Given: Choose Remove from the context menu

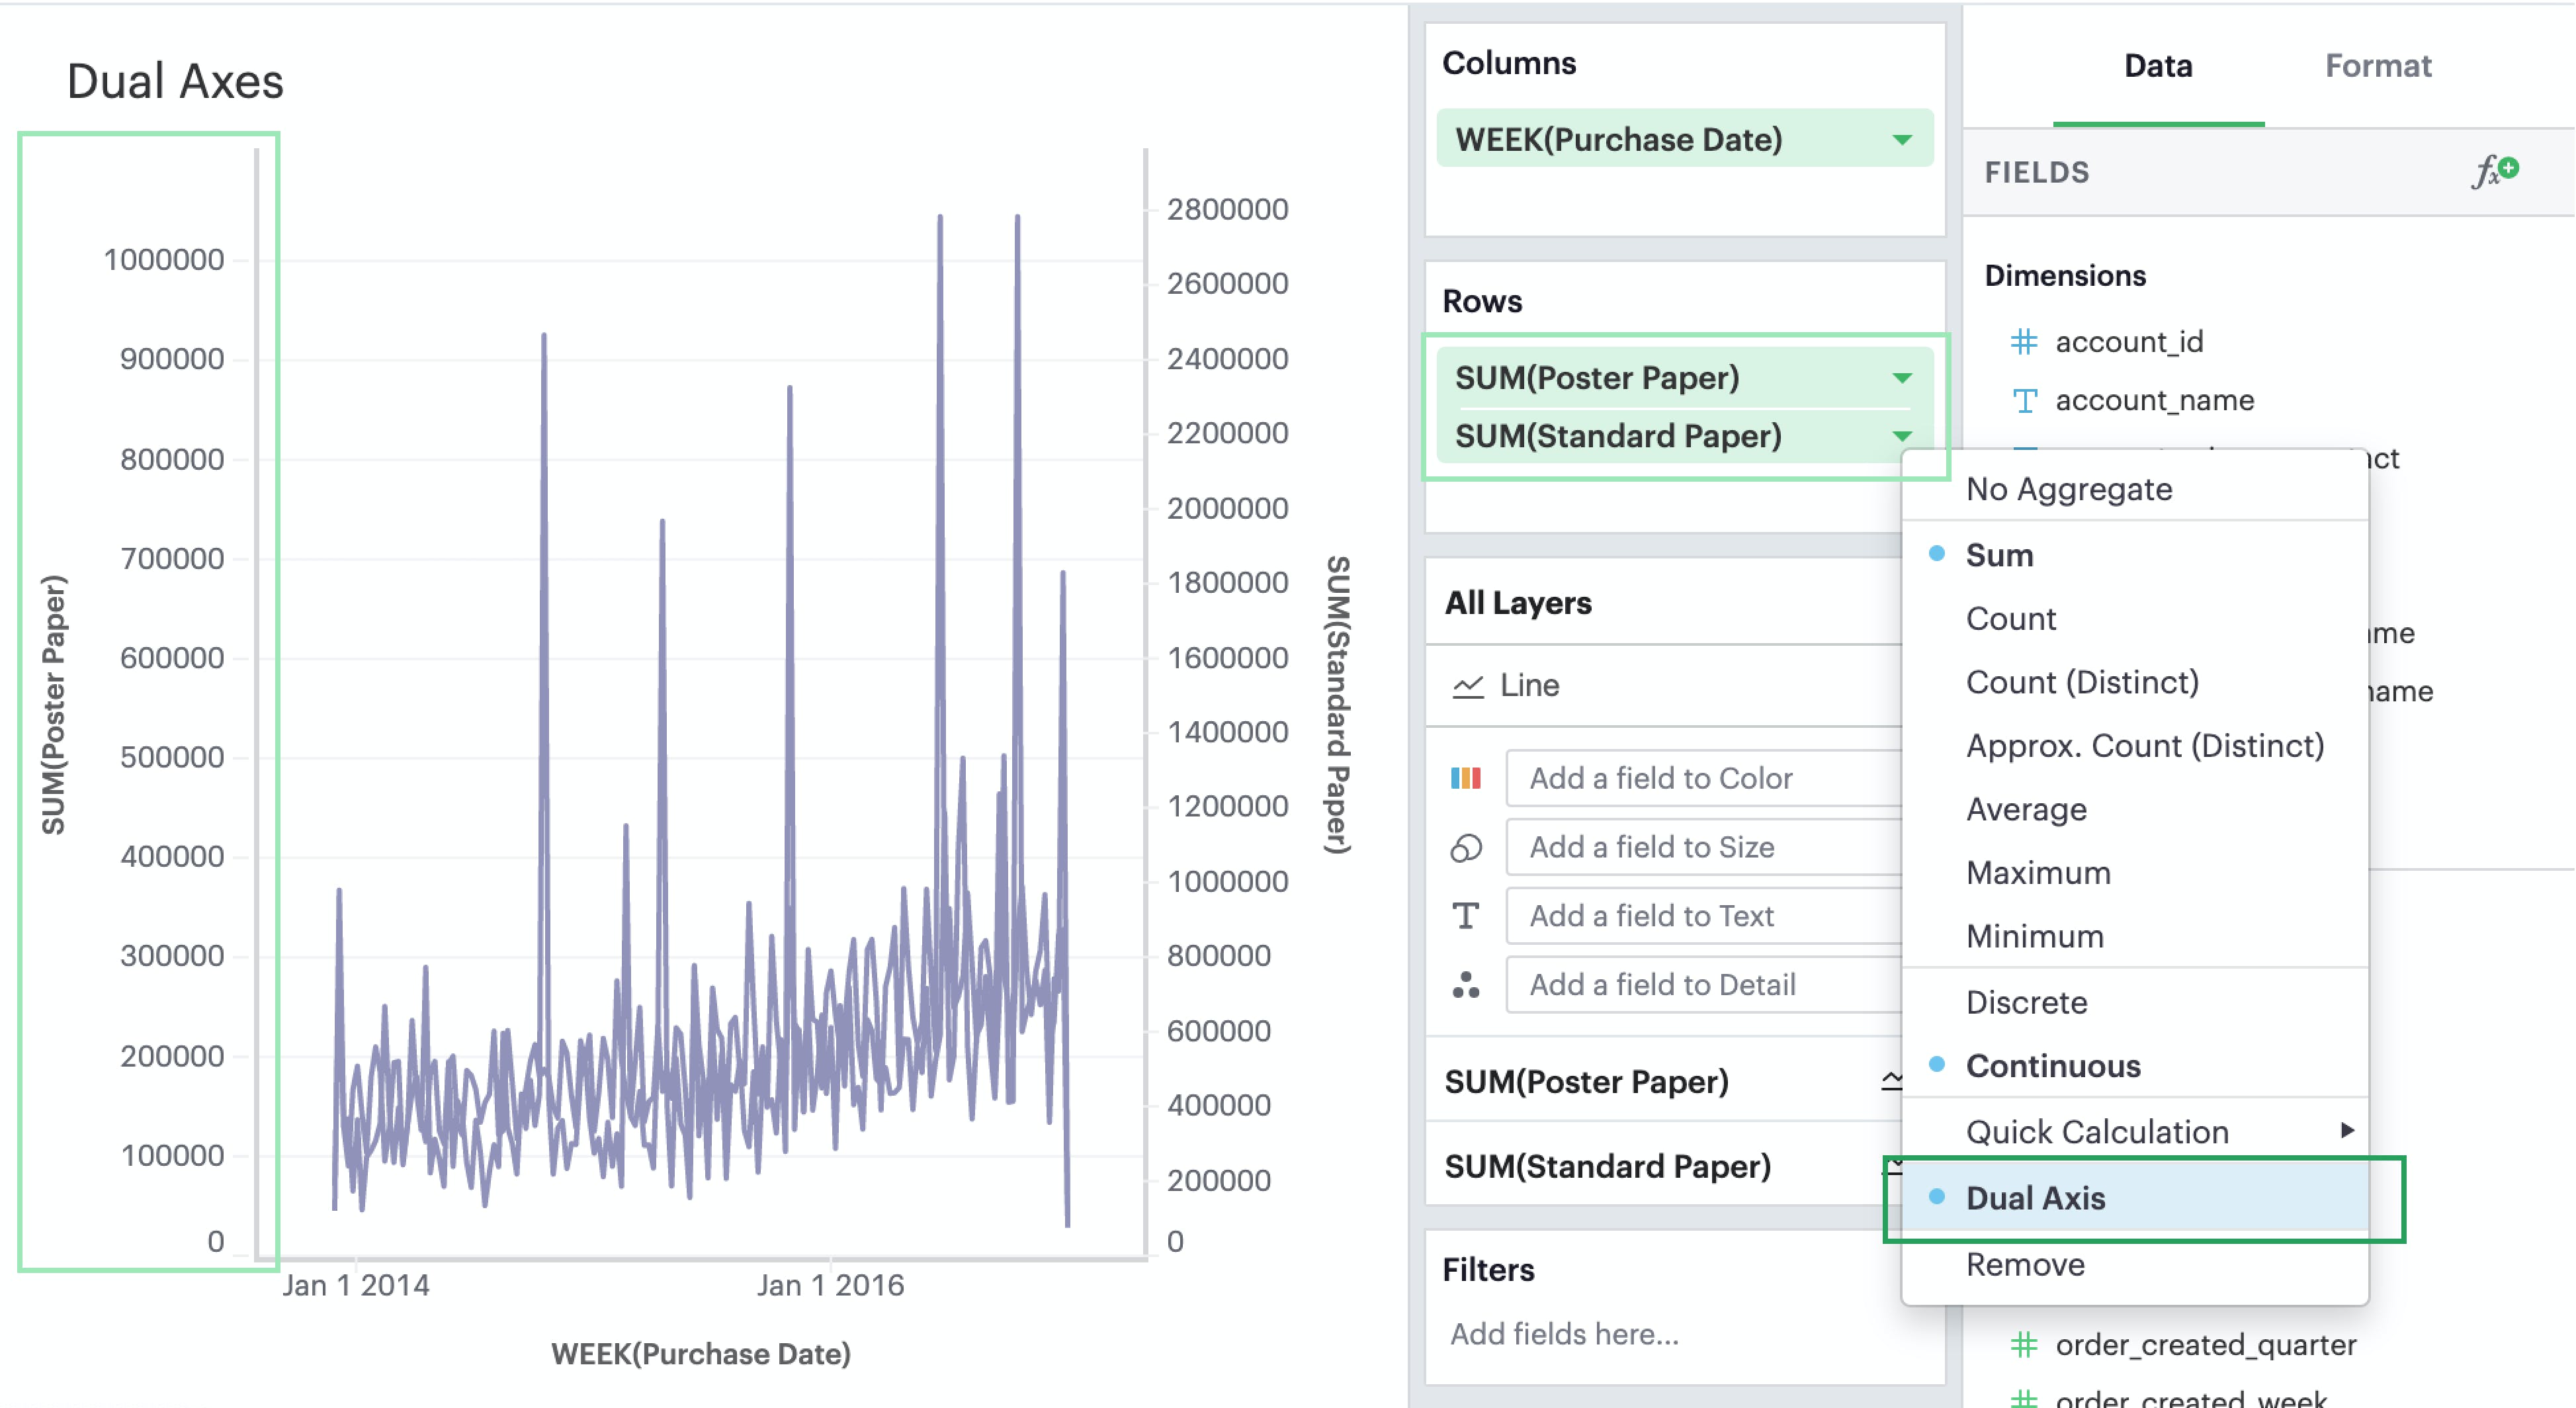Looking at the screenshot, I should point(2025,1265).
